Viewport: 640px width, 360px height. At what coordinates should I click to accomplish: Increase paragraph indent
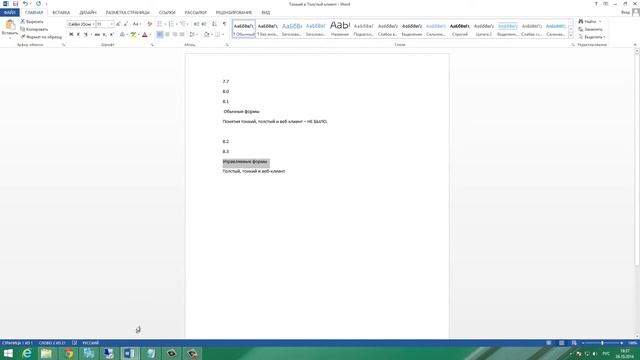[204, 24]
